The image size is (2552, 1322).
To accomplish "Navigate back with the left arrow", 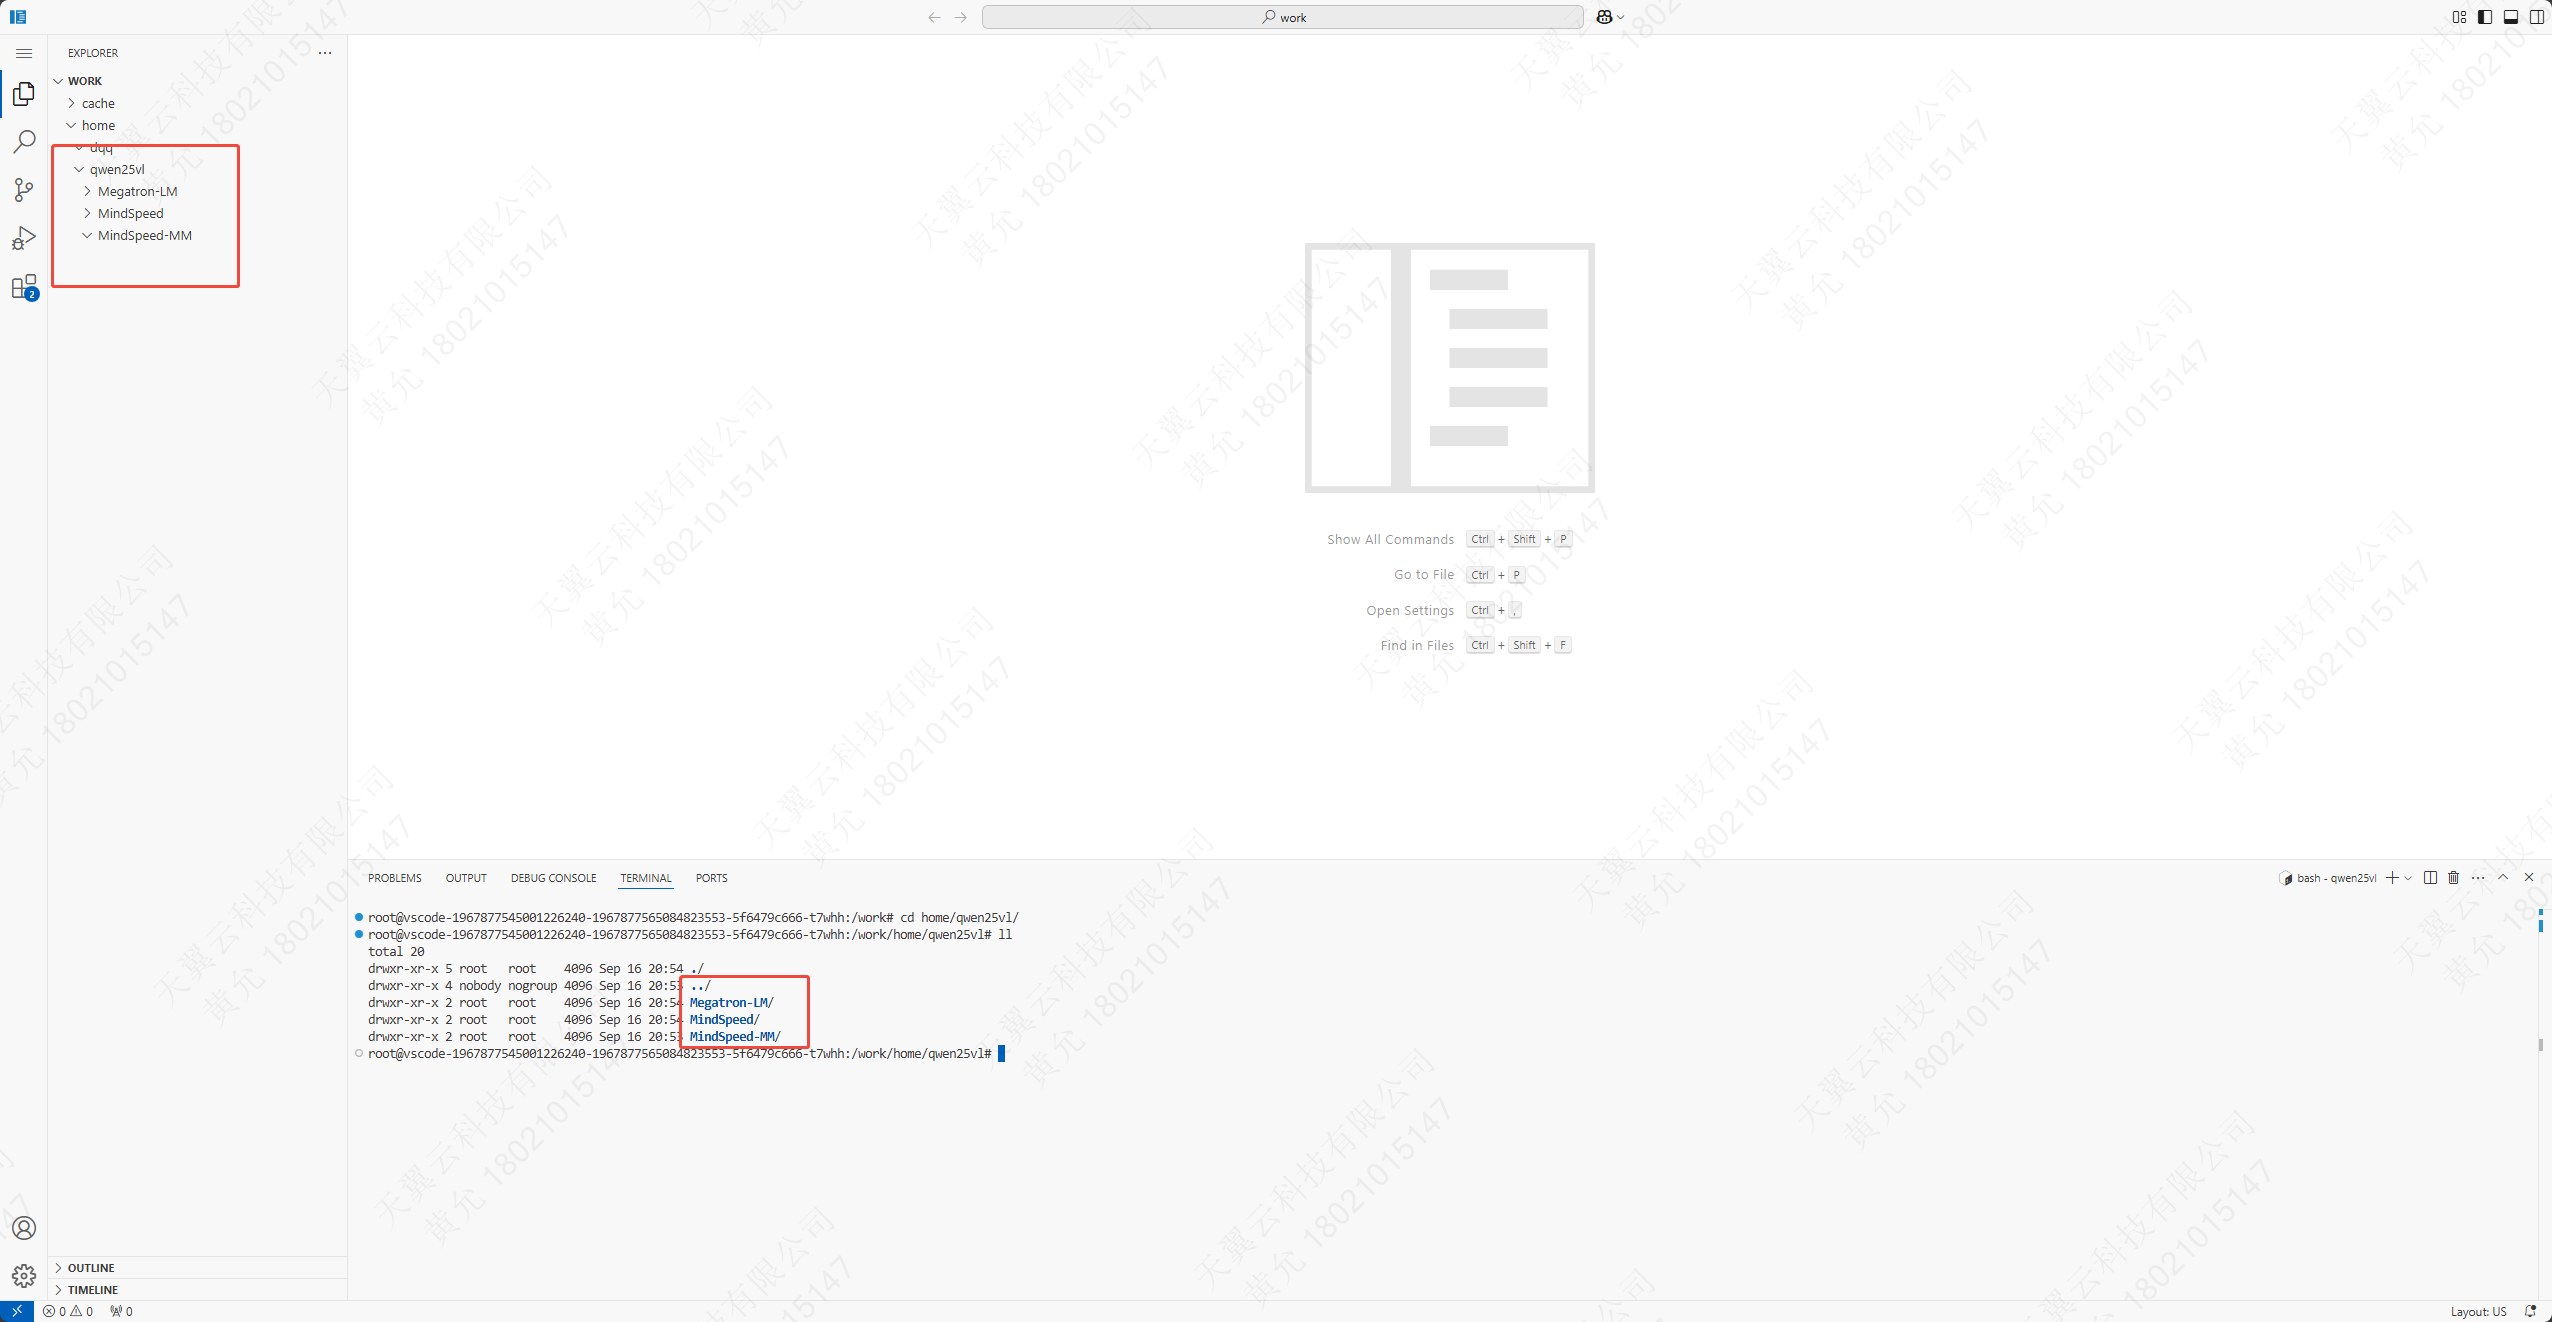I will [x=934, y=17].
